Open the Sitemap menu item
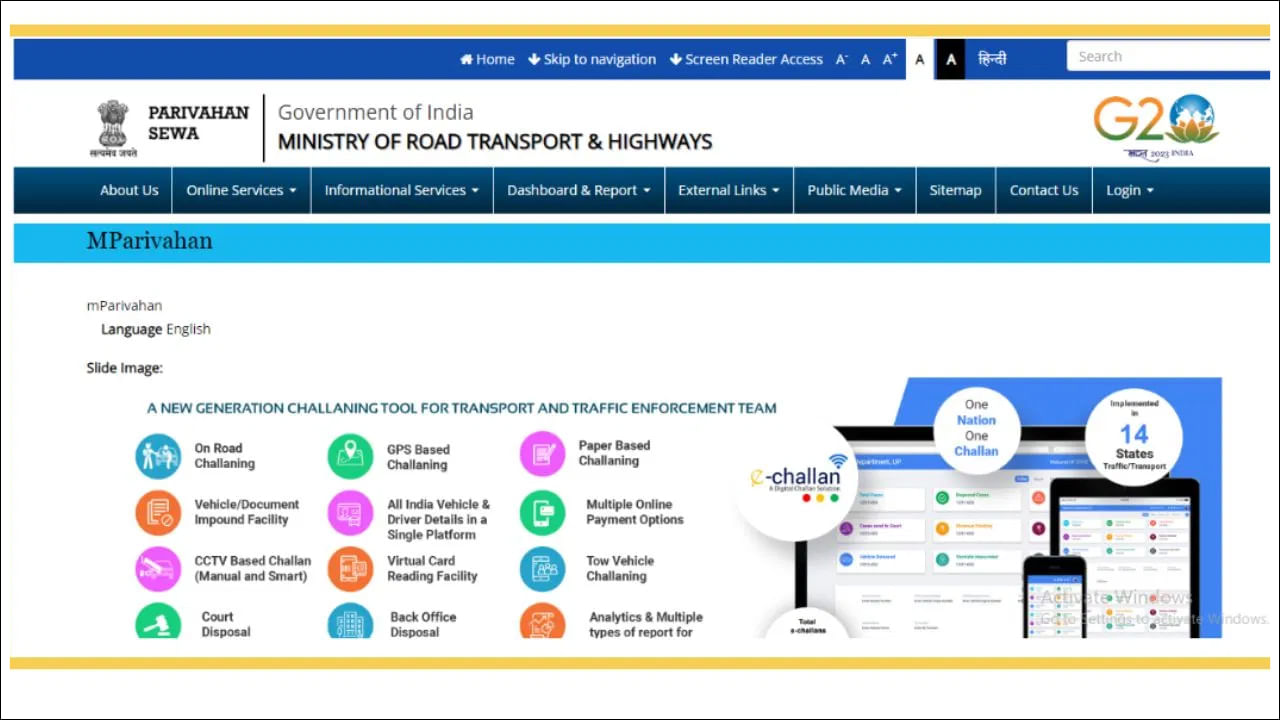Viewport: 1280px width, 720px height. pos(955,190)
